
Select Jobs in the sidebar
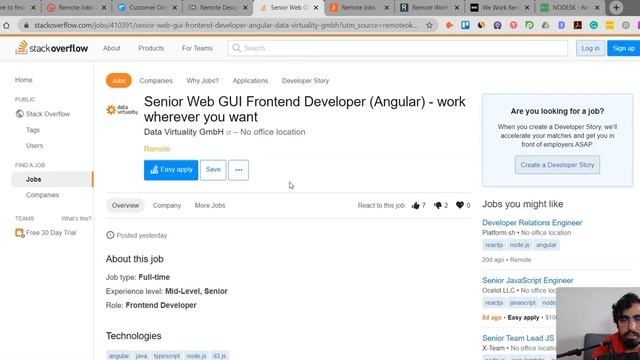tap(52, 180)
